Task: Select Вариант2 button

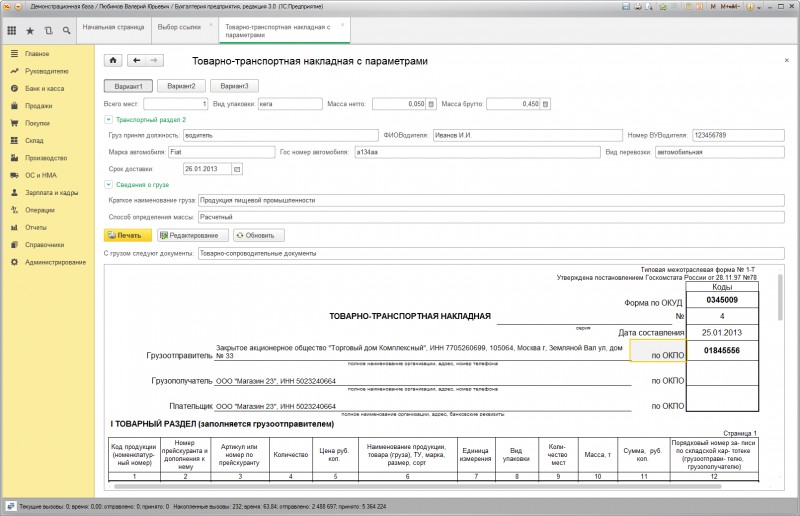Action: (x=182, y=86)
